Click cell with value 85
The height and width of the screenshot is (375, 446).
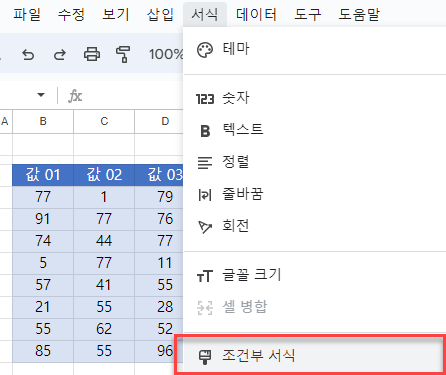43,351
